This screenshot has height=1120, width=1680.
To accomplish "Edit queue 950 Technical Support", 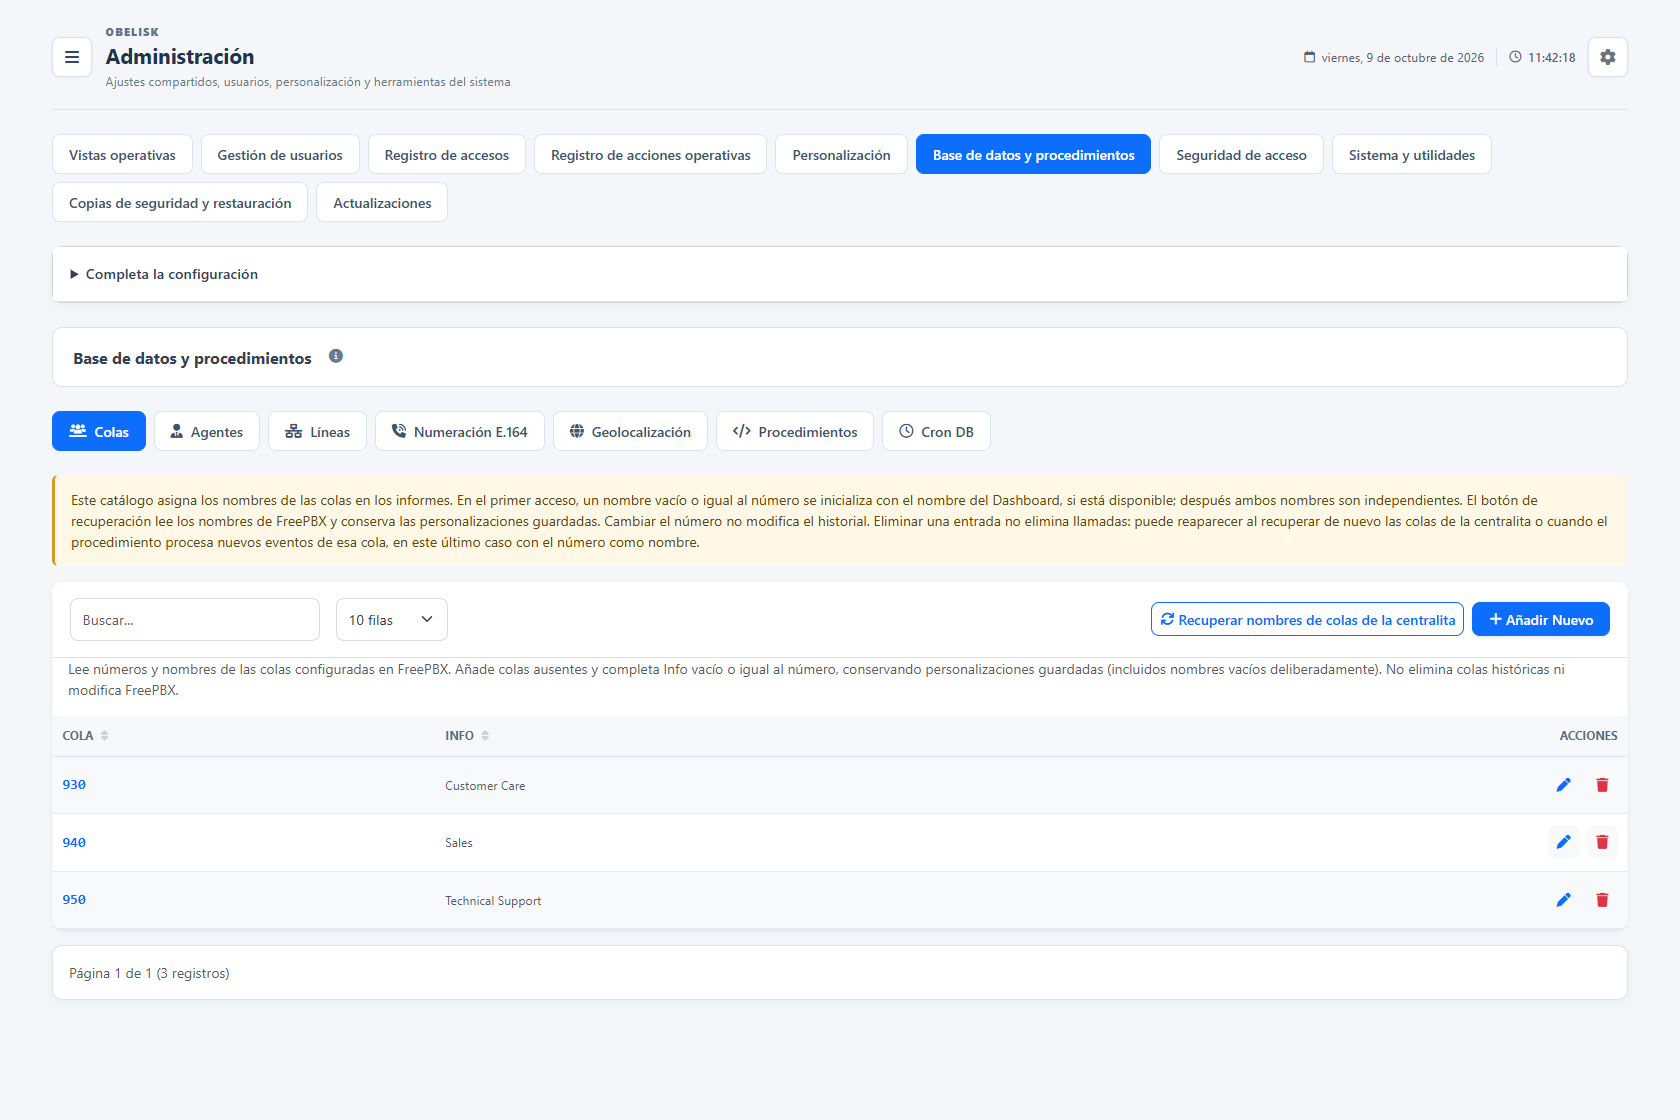I will [x=1564, y=900].
